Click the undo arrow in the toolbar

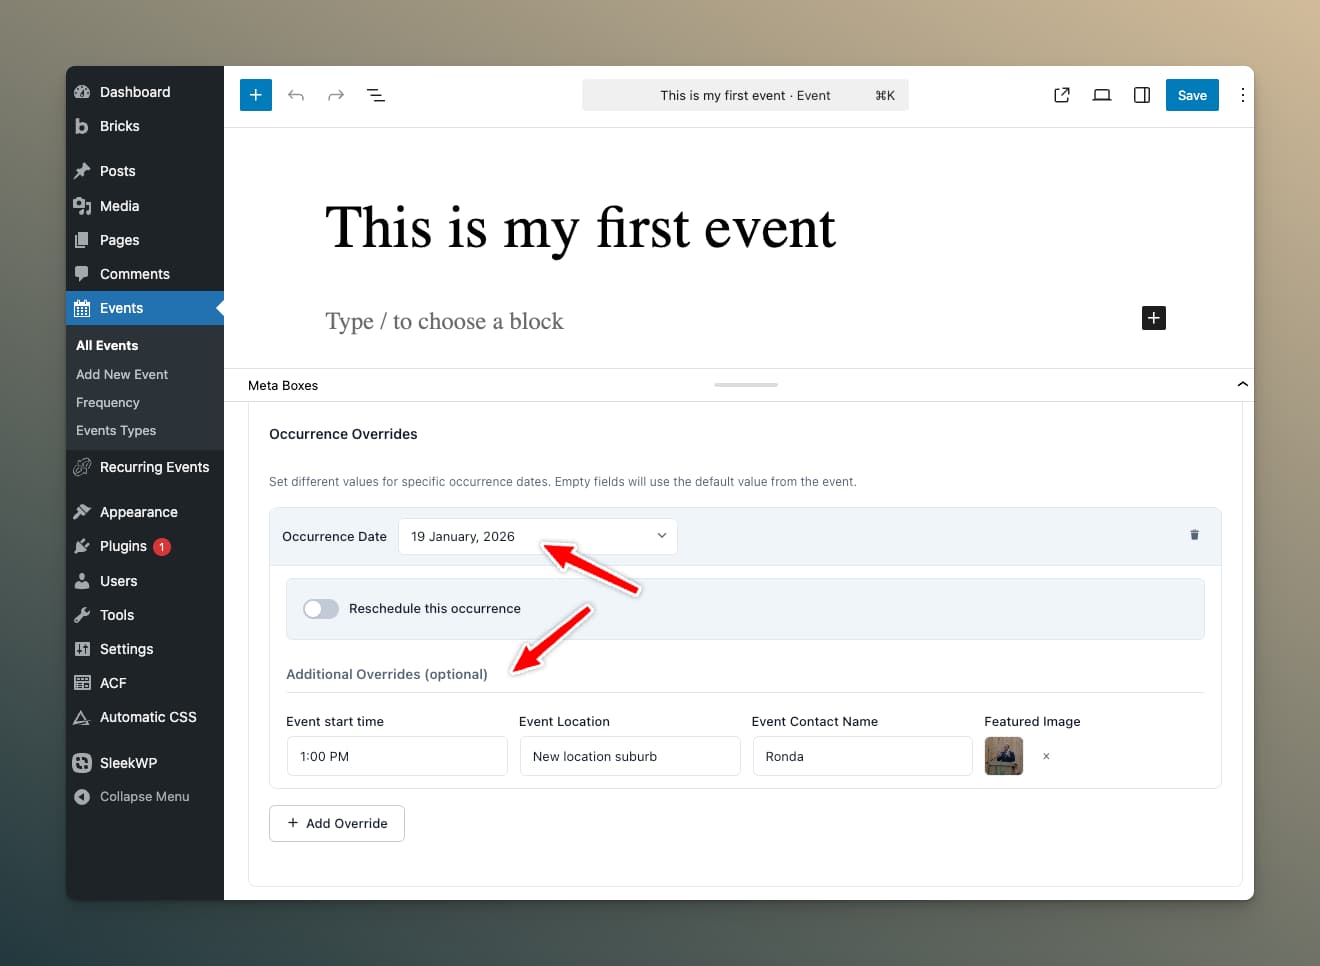point(296,95)
